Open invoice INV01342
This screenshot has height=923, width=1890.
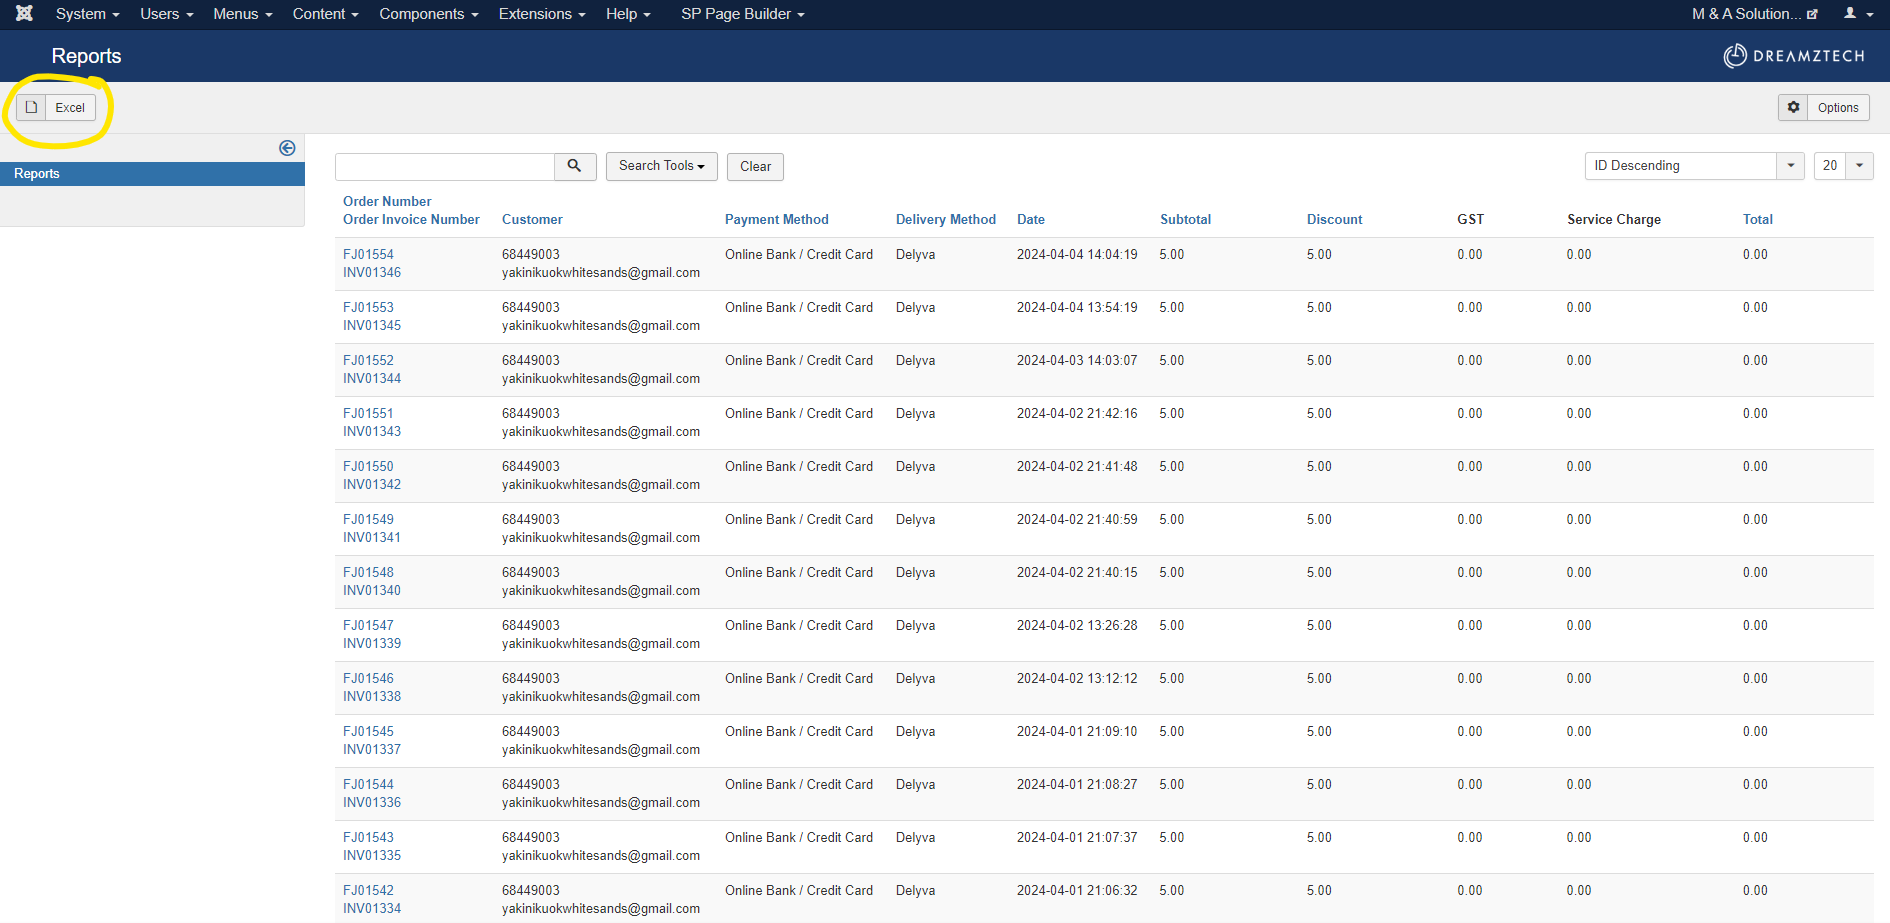tap(372, 484)
